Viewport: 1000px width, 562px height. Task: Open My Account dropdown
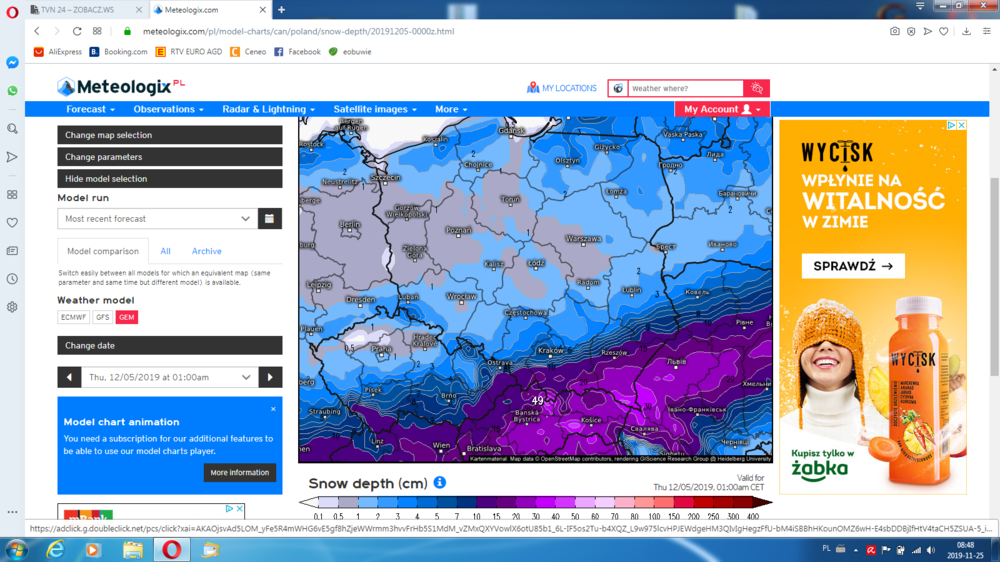(x=722, y=109)
